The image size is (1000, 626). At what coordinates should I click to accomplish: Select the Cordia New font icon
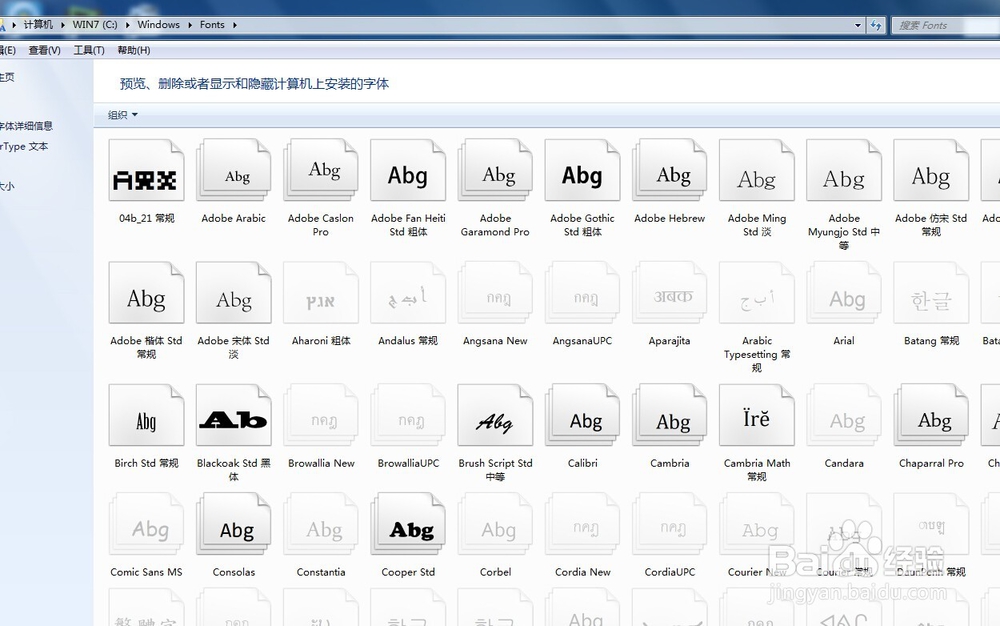(582, 523)
